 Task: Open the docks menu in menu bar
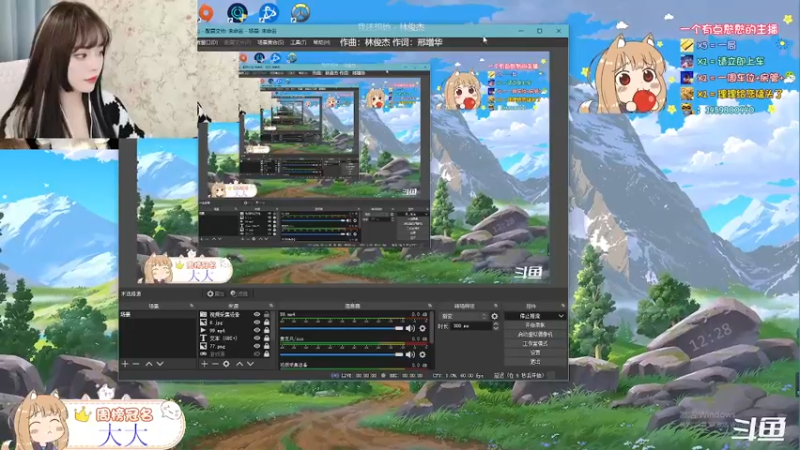[x=208, y=42]
